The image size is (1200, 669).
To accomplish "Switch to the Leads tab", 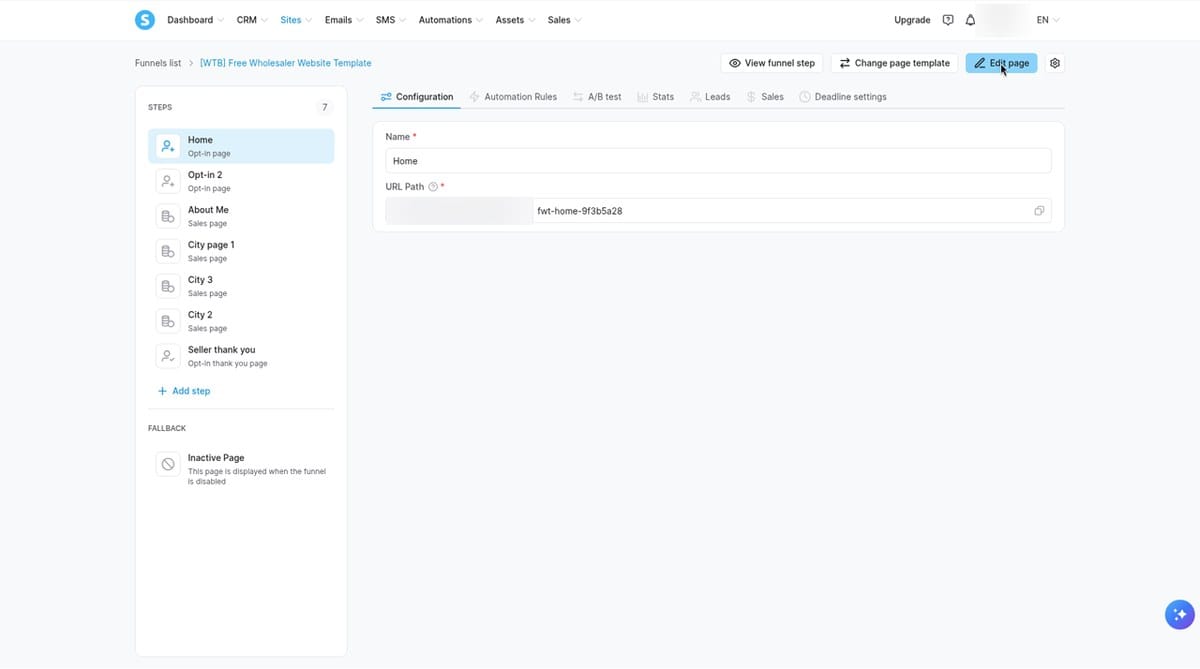I will (x=710, y=97).
